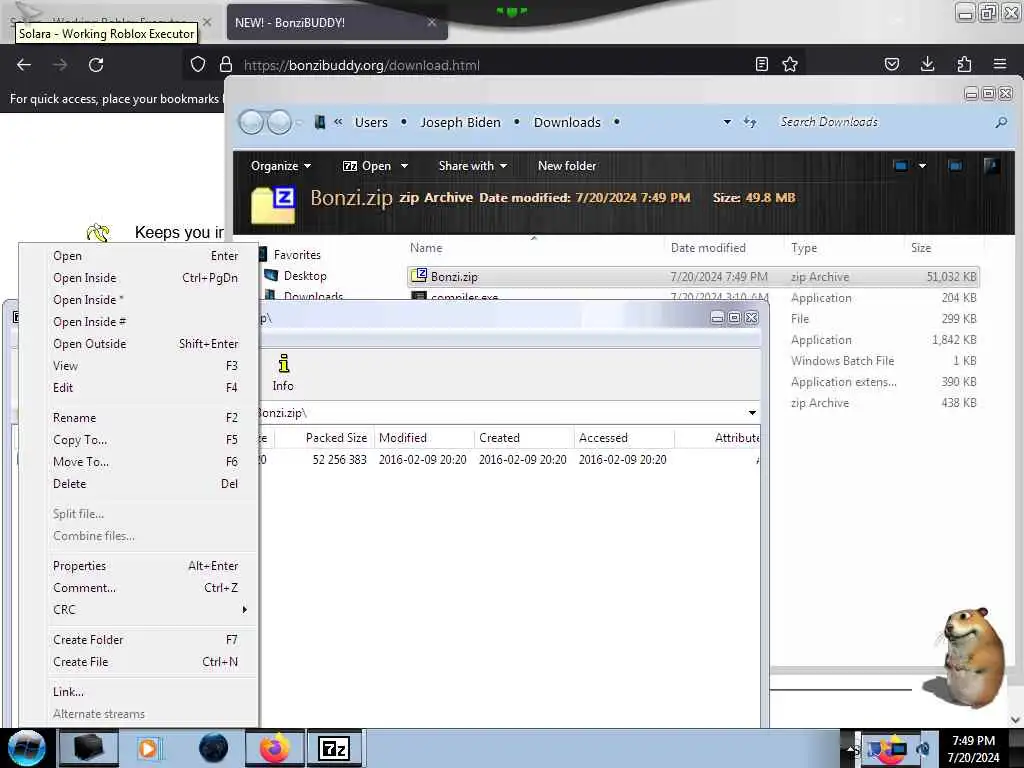
Task: Open the globe taskbar icon
Action: click(213, 748)
